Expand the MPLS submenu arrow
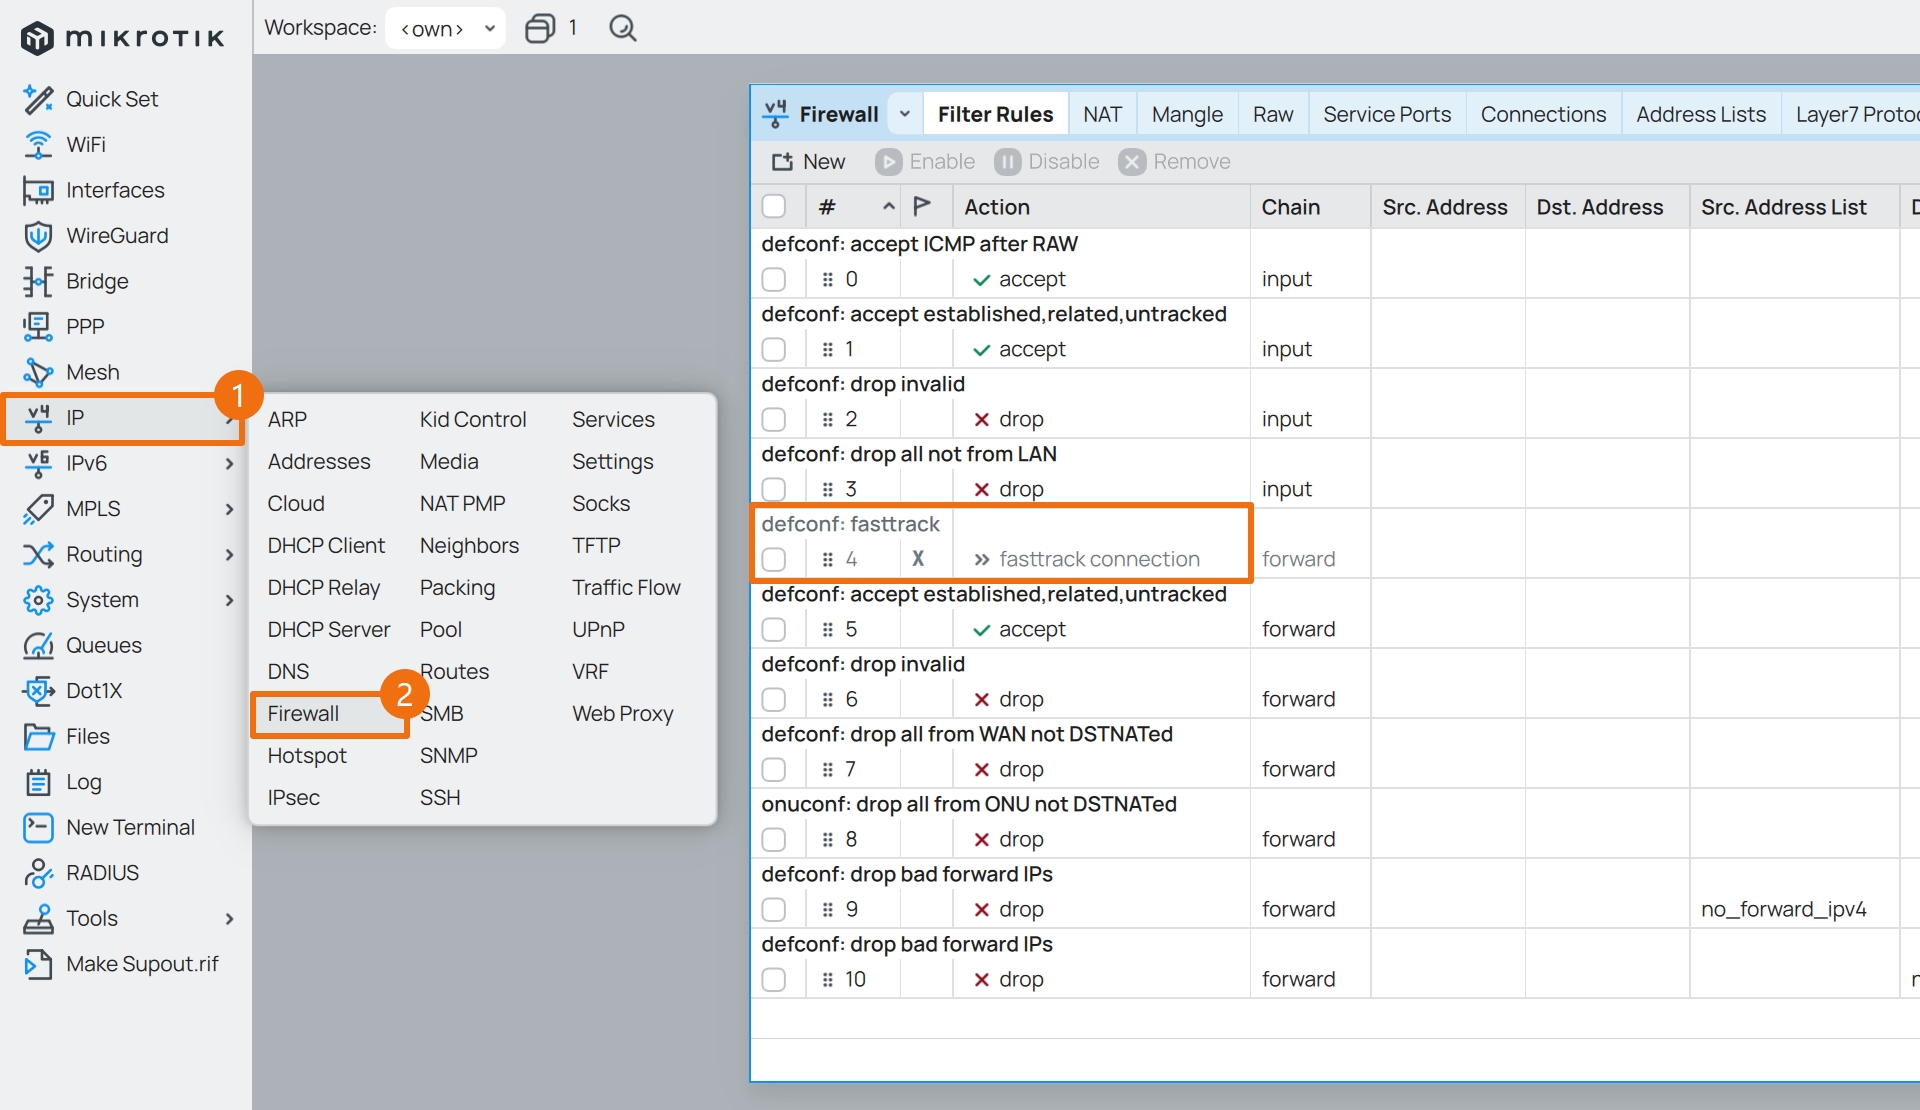The height and width of the screenshot is (1110, 1920). click(230, 509)
